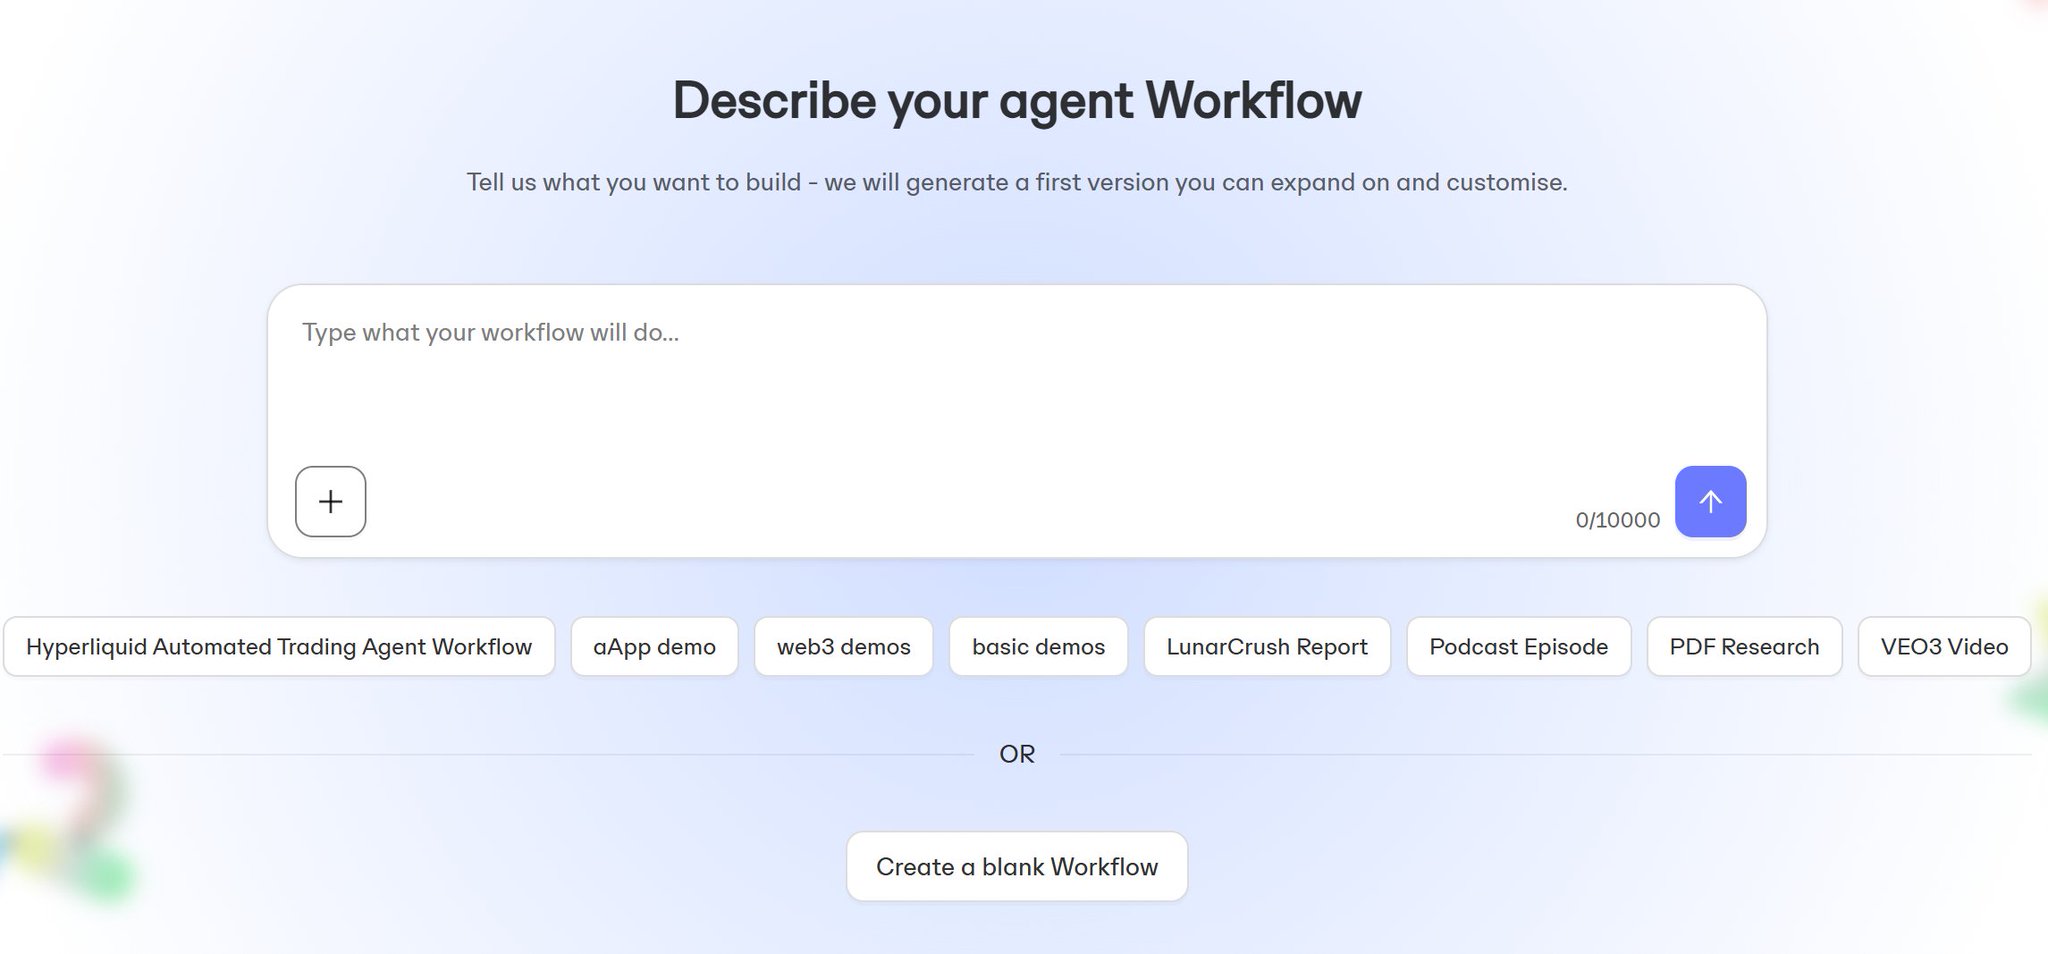Click the 'Describe your agent Workflow' heading
The image size is (2048, 954).
click(1016, 101)
